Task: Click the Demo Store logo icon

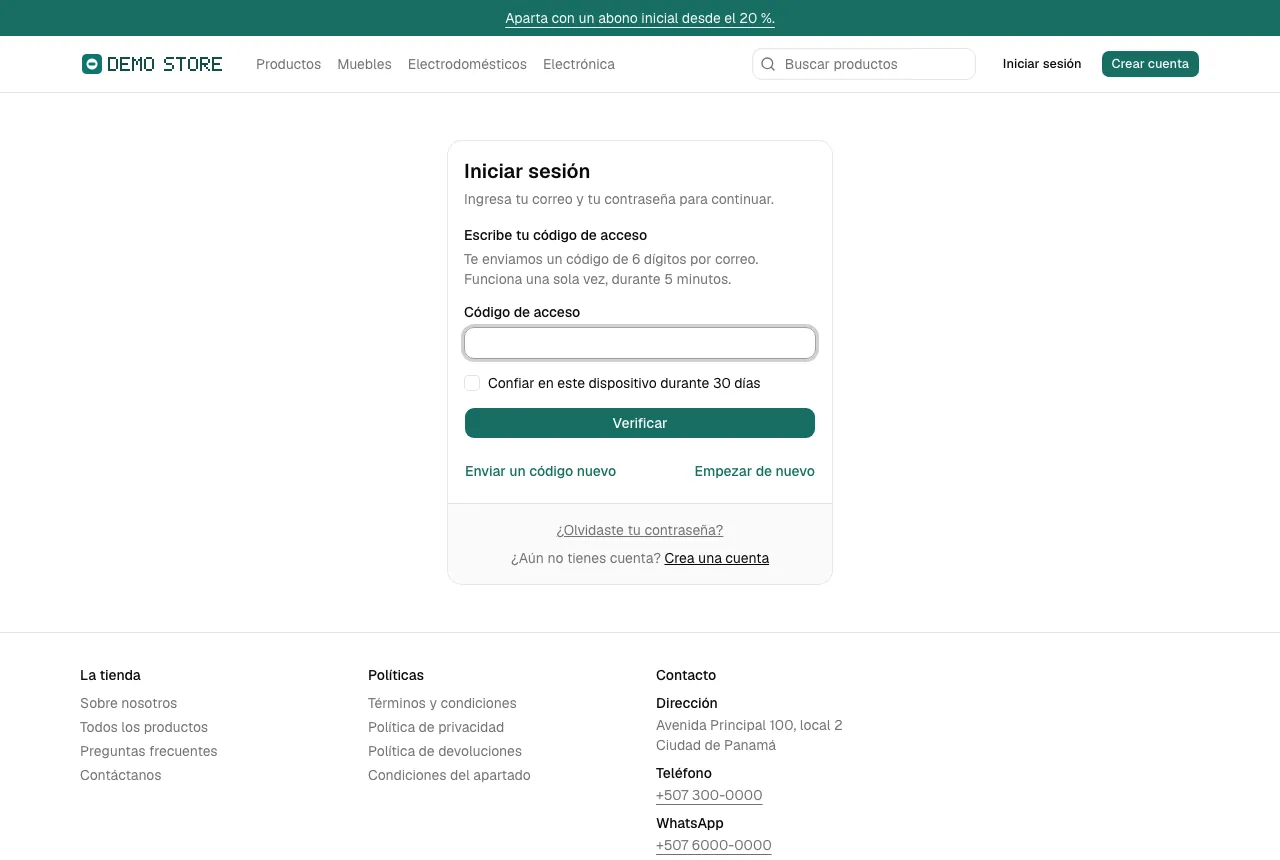Action: coord(92,64)
